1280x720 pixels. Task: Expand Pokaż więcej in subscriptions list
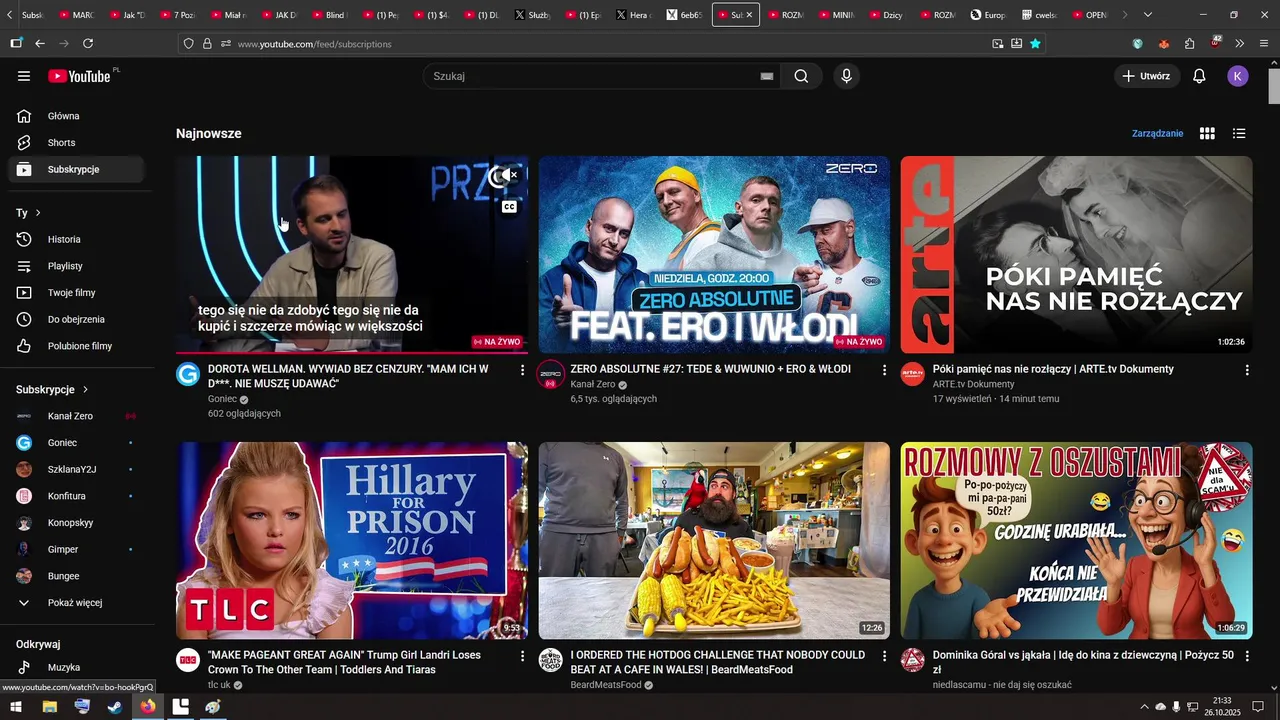pyautogui.click(x=76, y=603)
